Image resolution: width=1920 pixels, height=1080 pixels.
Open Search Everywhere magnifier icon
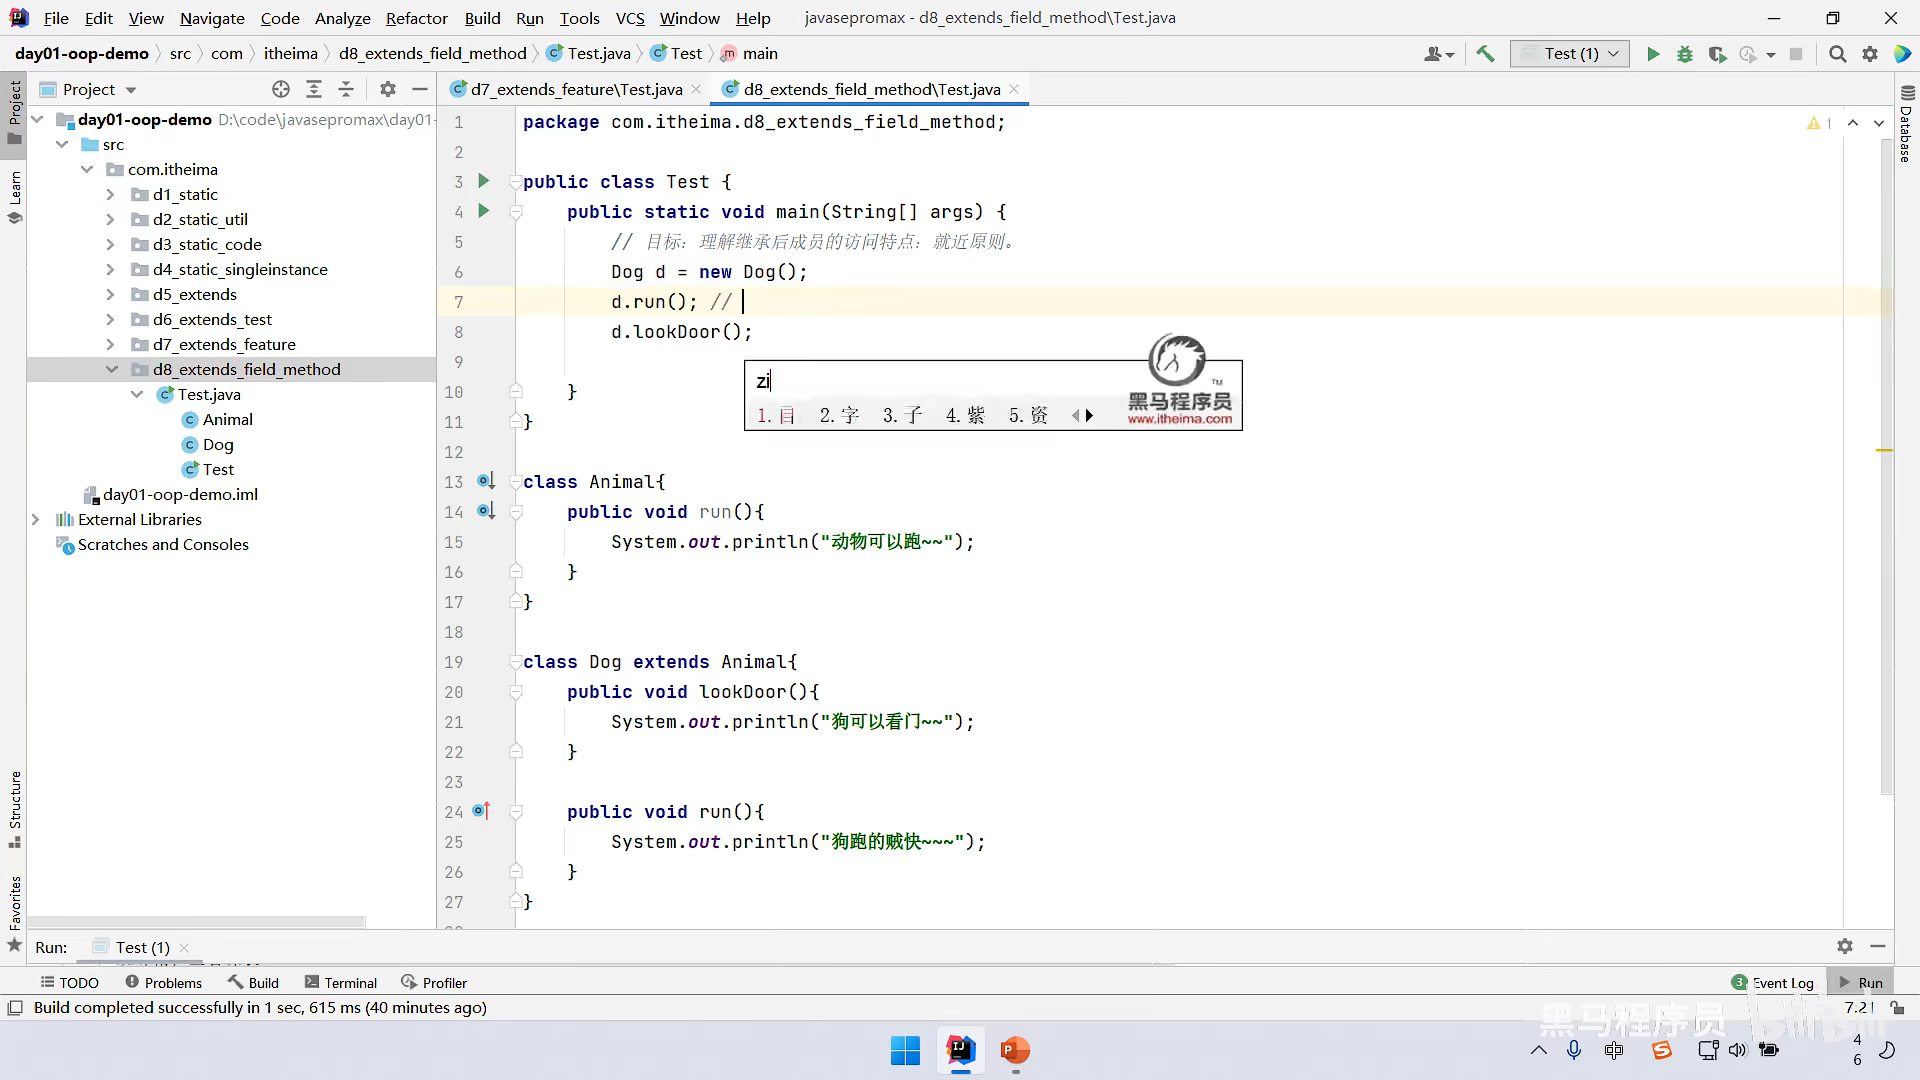[x=1837, y=54]
